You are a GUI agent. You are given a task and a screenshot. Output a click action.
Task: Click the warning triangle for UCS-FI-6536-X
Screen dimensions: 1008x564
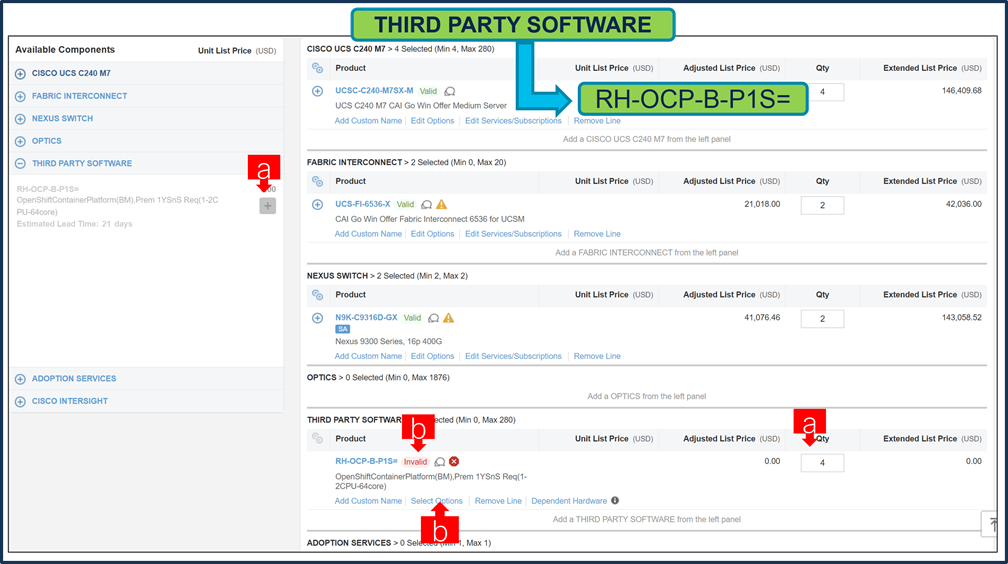tap(442, 205)
